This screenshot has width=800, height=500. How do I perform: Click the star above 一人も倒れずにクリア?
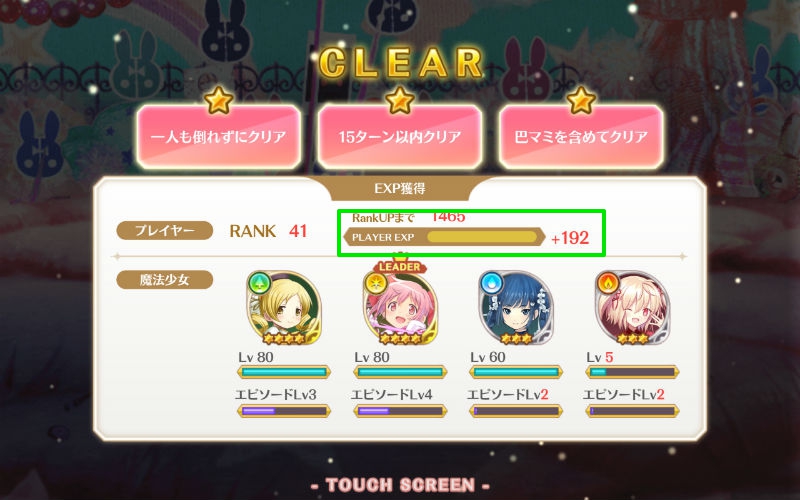218,100
